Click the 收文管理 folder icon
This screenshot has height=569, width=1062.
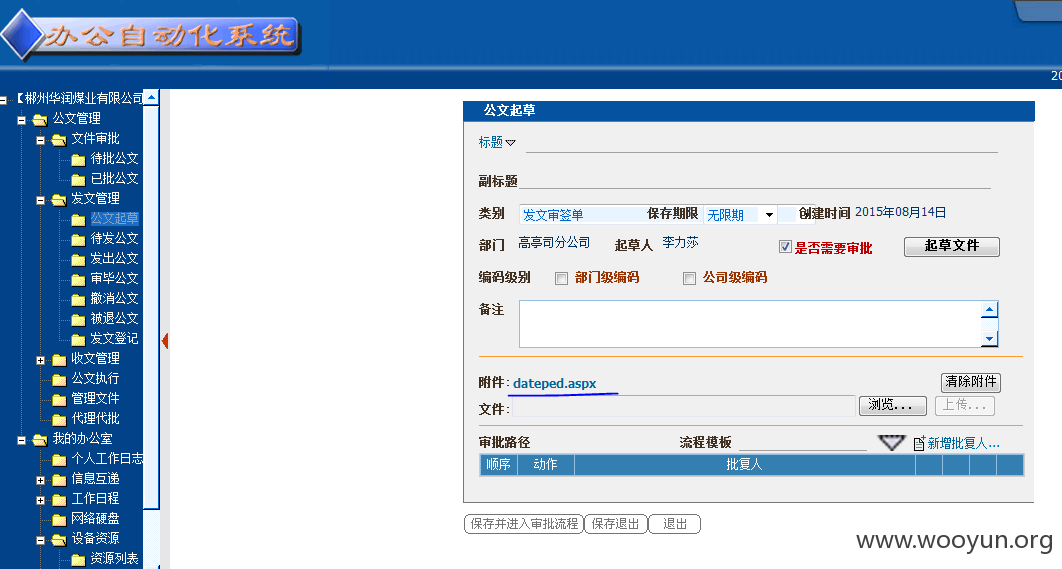(59, 359)
